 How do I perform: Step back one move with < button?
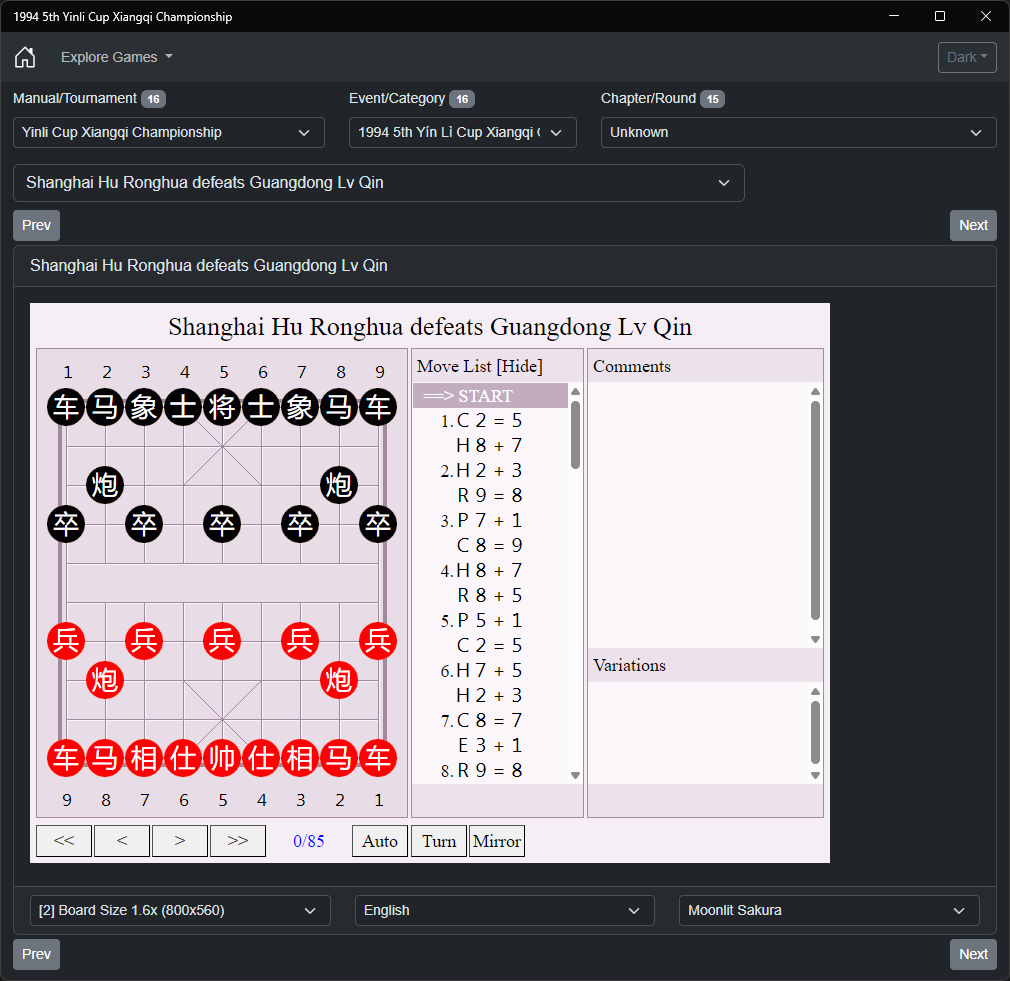tap(122, 841)
